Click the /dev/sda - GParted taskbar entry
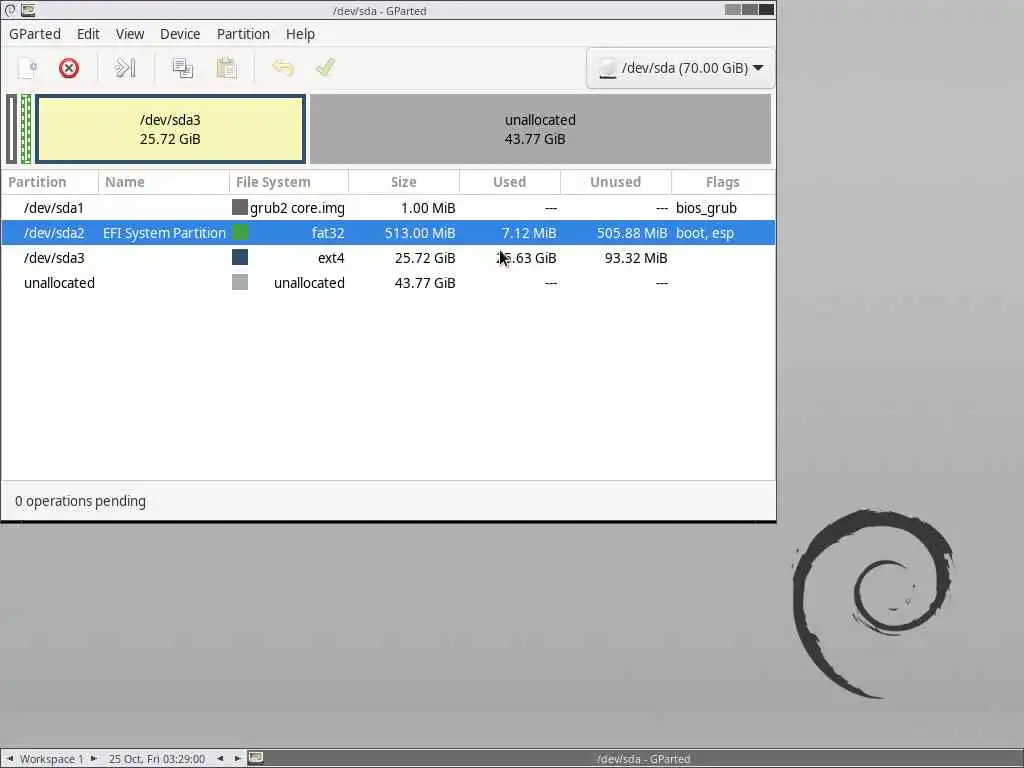Image resolution: width=1024 pixels, height=768 pixels. [643, 759]
